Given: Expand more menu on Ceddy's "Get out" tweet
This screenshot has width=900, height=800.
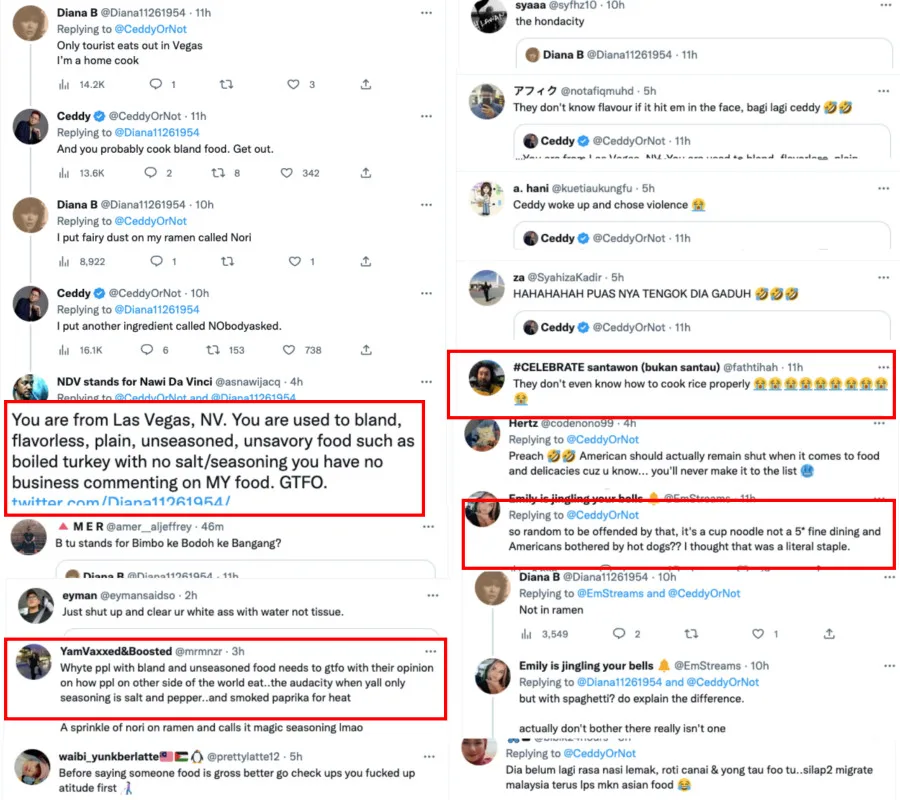Looking at the screenshot, I should coord(426,117).
